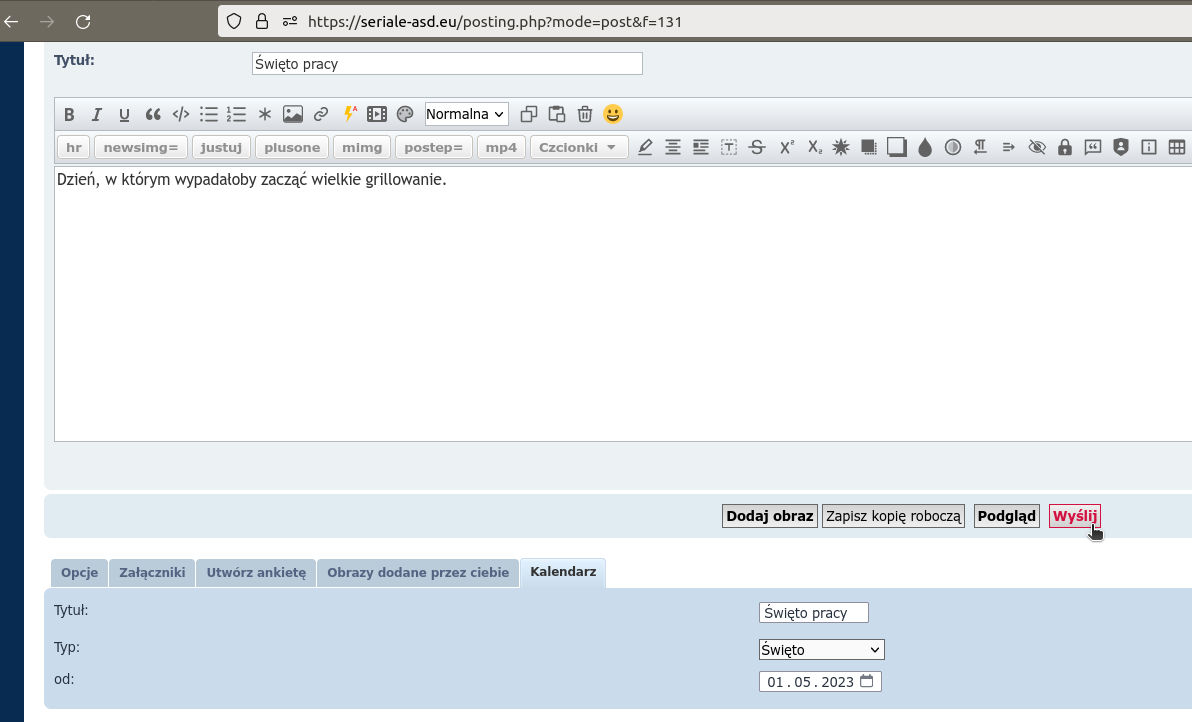Switch to the Załączniki tab

(152, 573)
